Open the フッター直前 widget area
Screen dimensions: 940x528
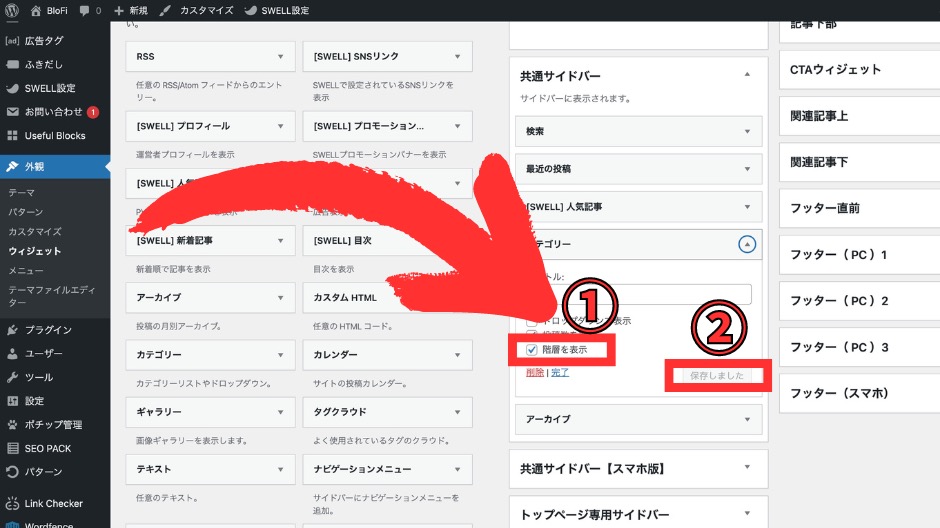click(860, 208)
